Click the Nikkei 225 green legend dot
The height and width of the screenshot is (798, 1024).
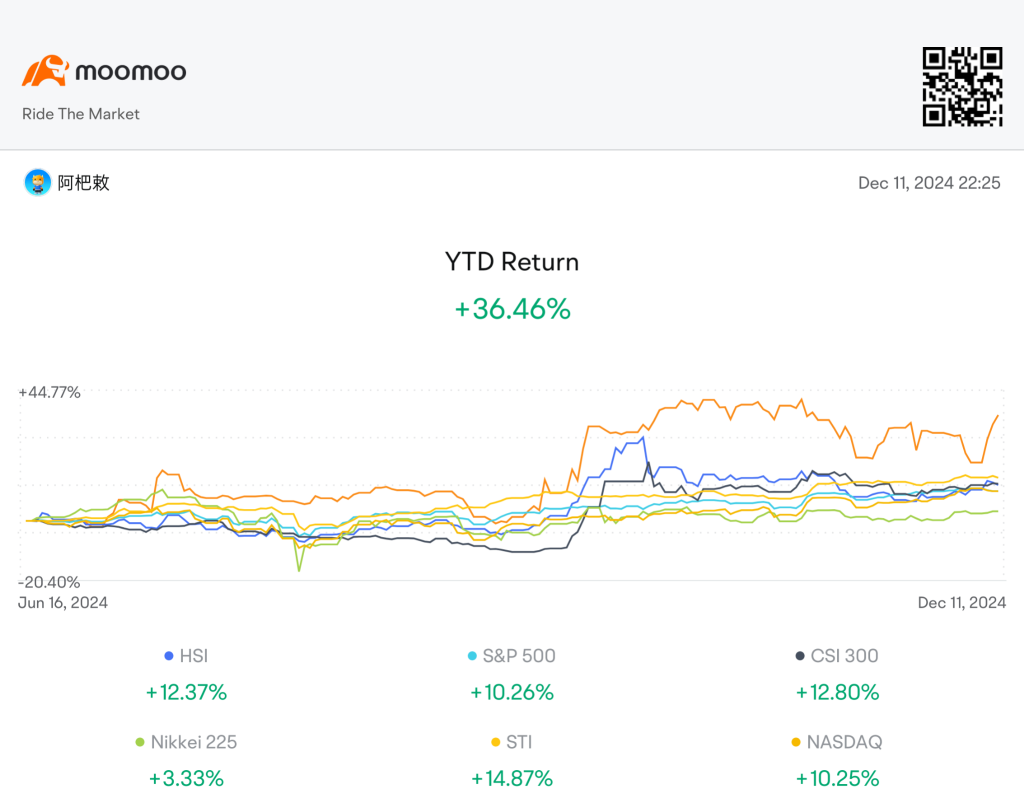140,742
